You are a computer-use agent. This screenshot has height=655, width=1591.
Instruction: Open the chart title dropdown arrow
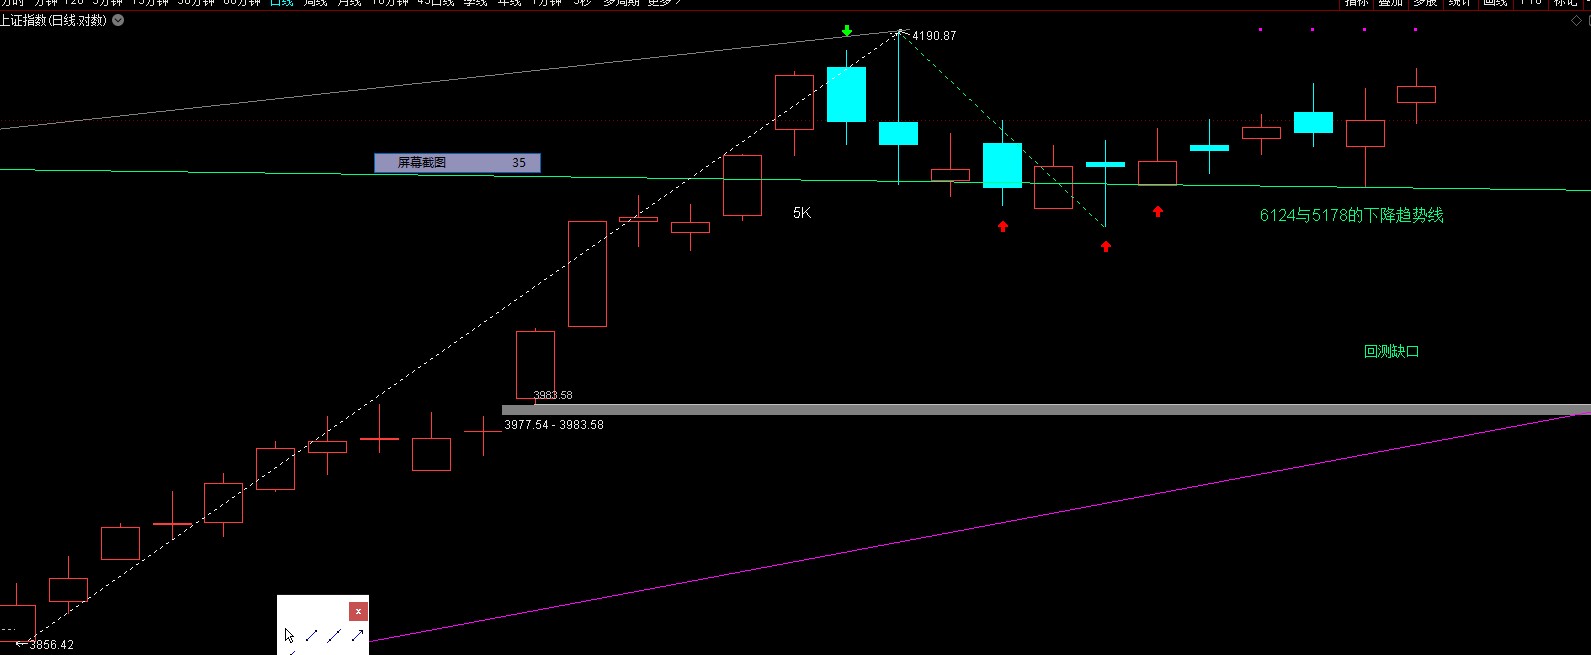point(118,20)
